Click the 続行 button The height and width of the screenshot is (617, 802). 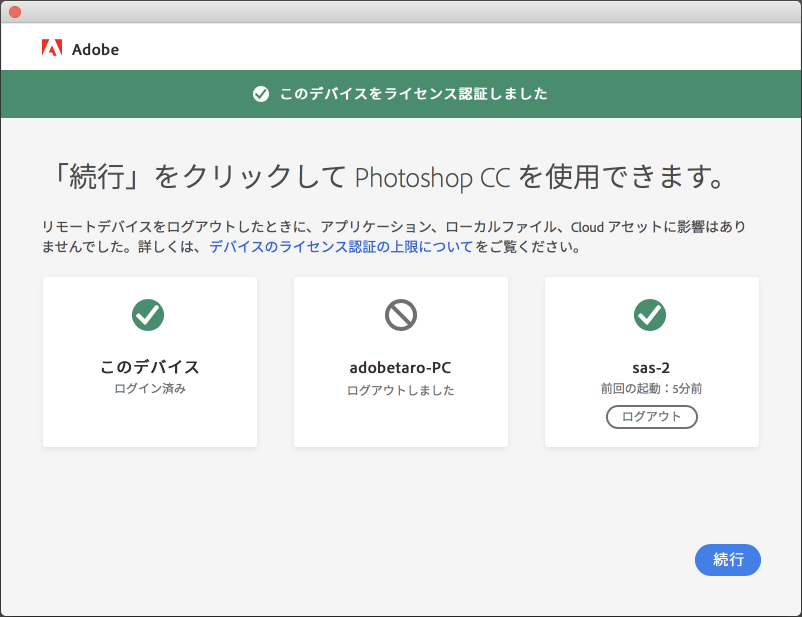tap(727, 560)
